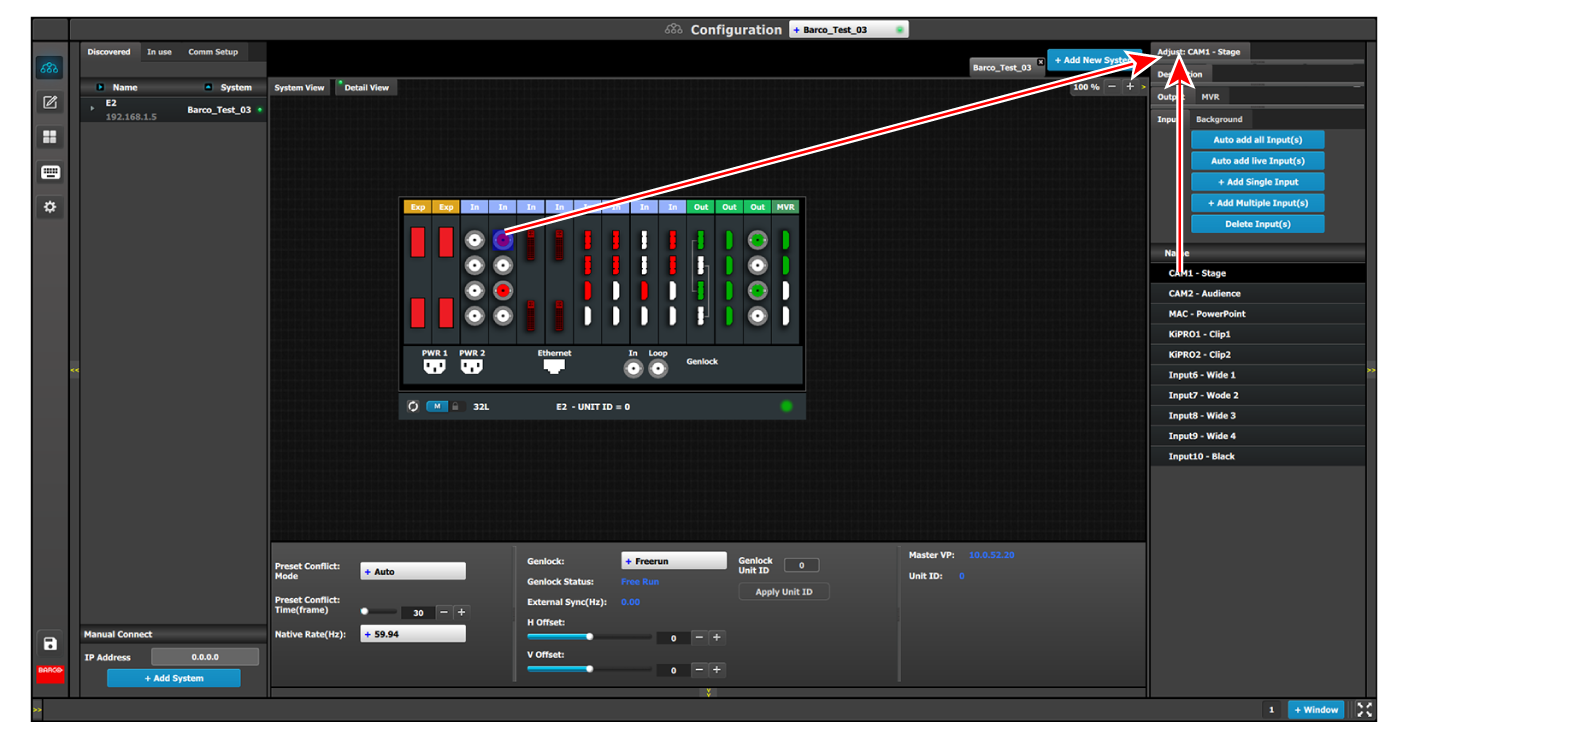1575x738 pixels.
Task: Collapse the right panel with the >> arrows
Action: (x=1371, y=371)
